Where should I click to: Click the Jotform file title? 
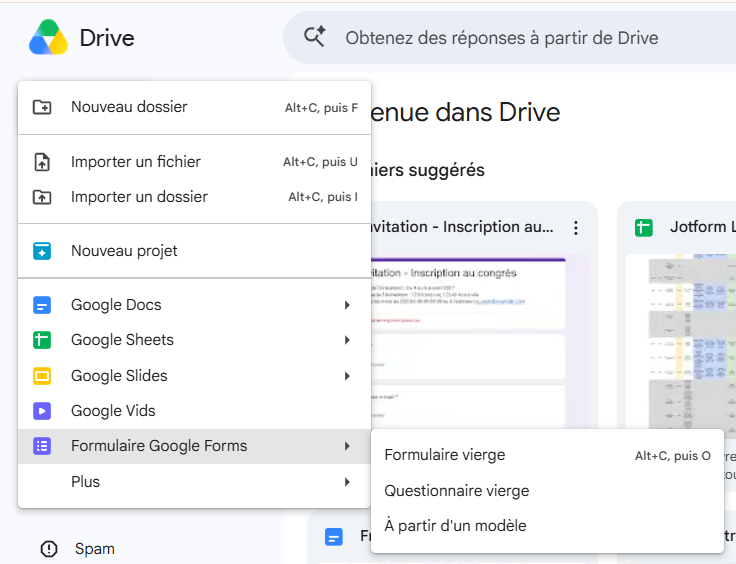(703, 227)
